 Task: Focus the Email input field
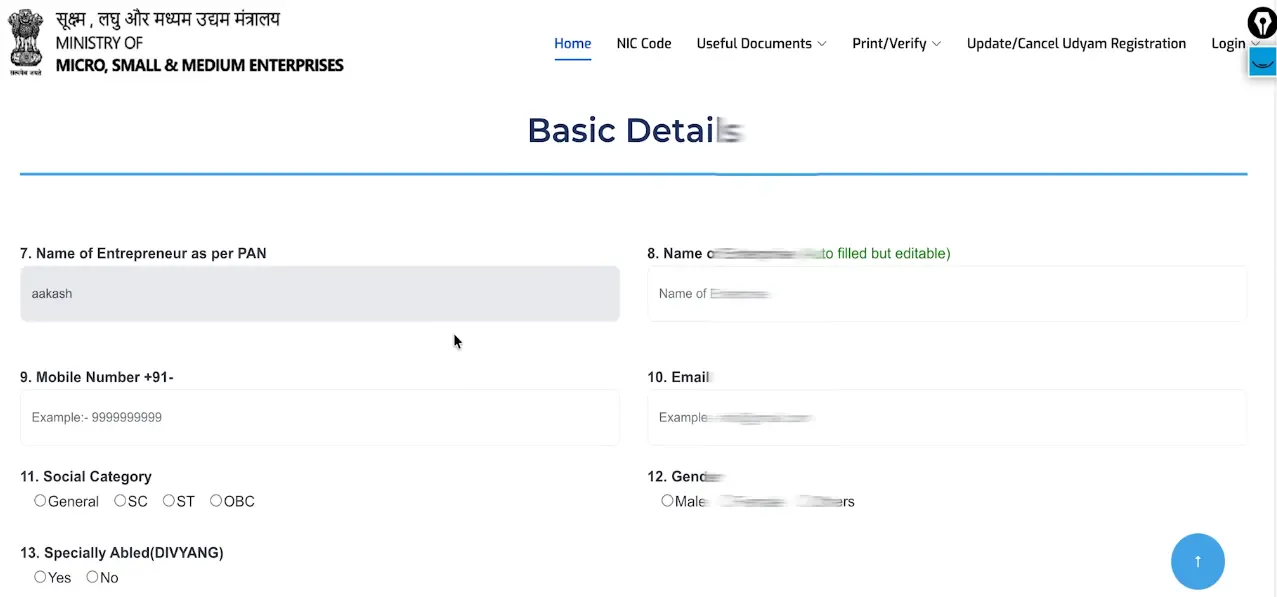[x=947, y=417]
